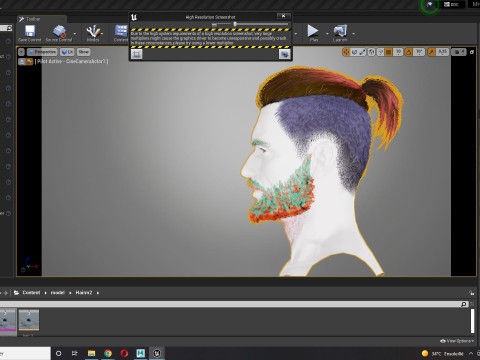The height and width of the screenshot is (360, 480).
Task: Maximize or restore the viewport icon
Action: coord(472,52)
